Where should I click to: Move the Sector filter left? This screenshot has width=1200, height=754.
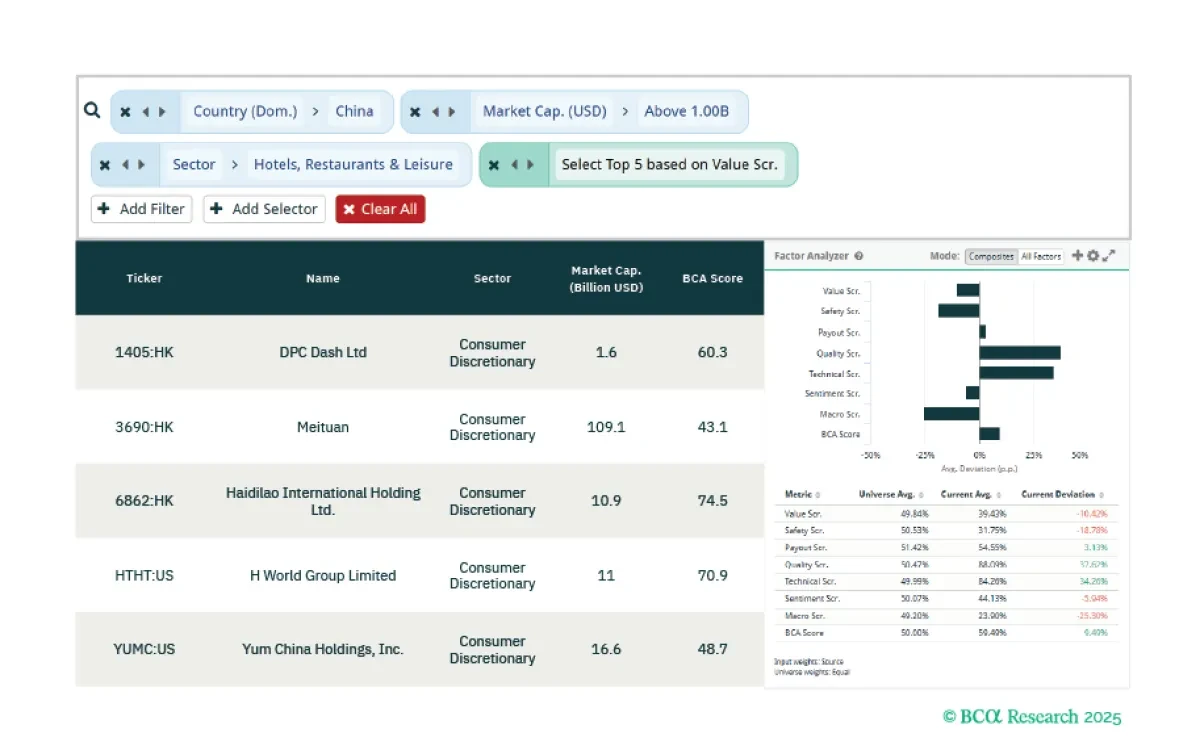click(x=125, y=165)
